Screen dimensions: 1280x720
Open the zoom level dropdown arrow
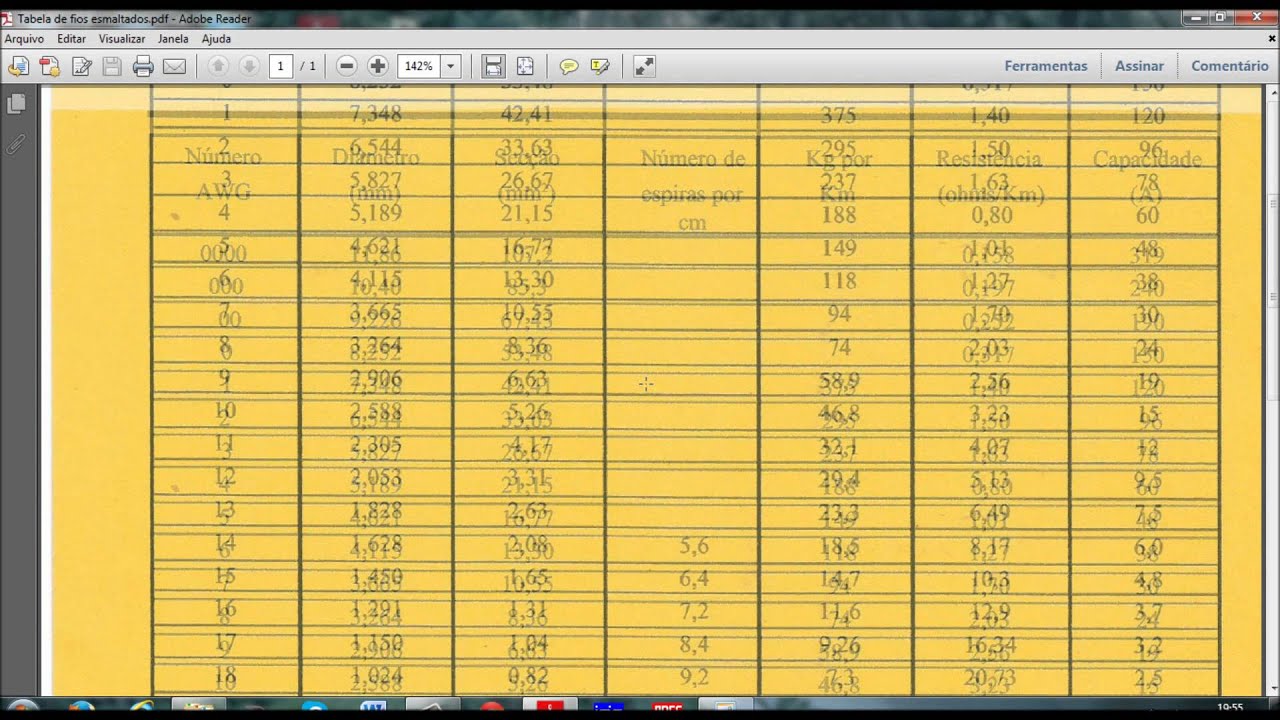(450, 66)
